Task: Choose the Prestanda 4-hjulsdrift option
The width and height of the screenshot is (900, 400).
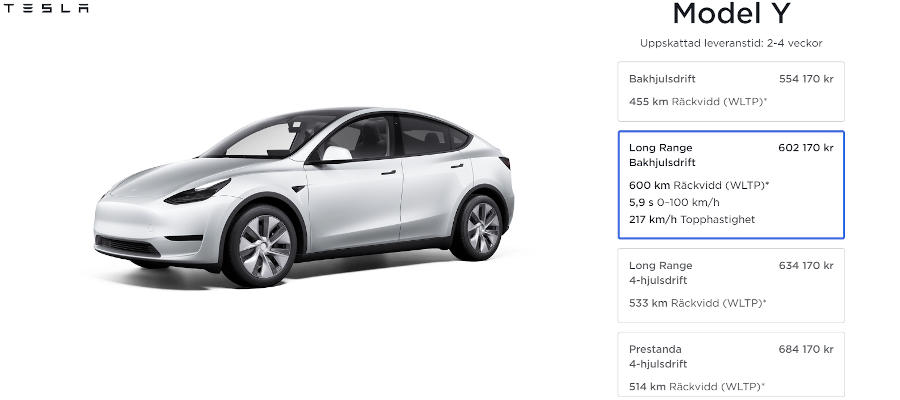Action: (x=731, y=366)
